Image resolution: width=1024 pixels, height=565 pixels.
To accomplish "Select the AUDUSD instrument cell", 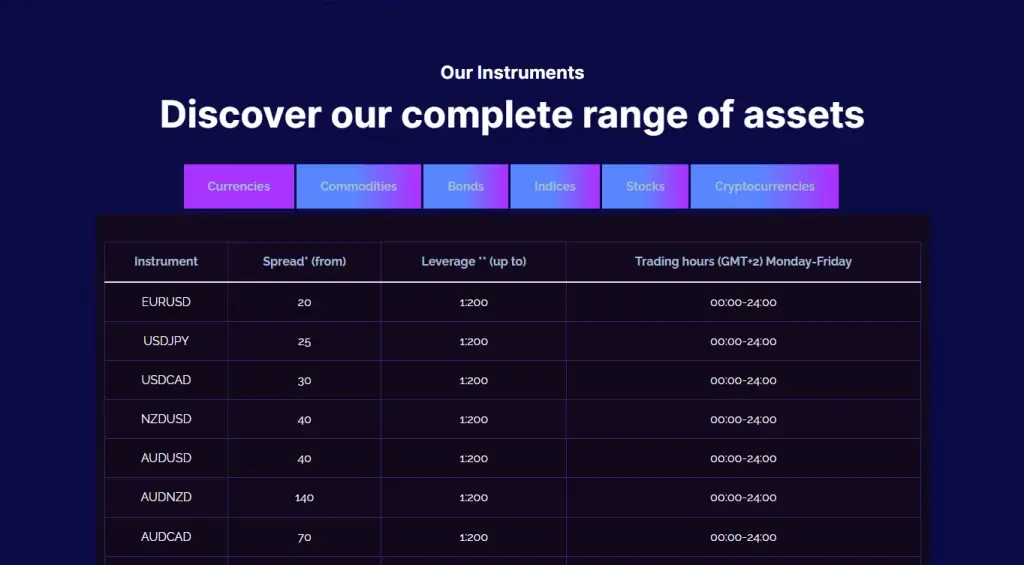I will click(x=166, y=459).
